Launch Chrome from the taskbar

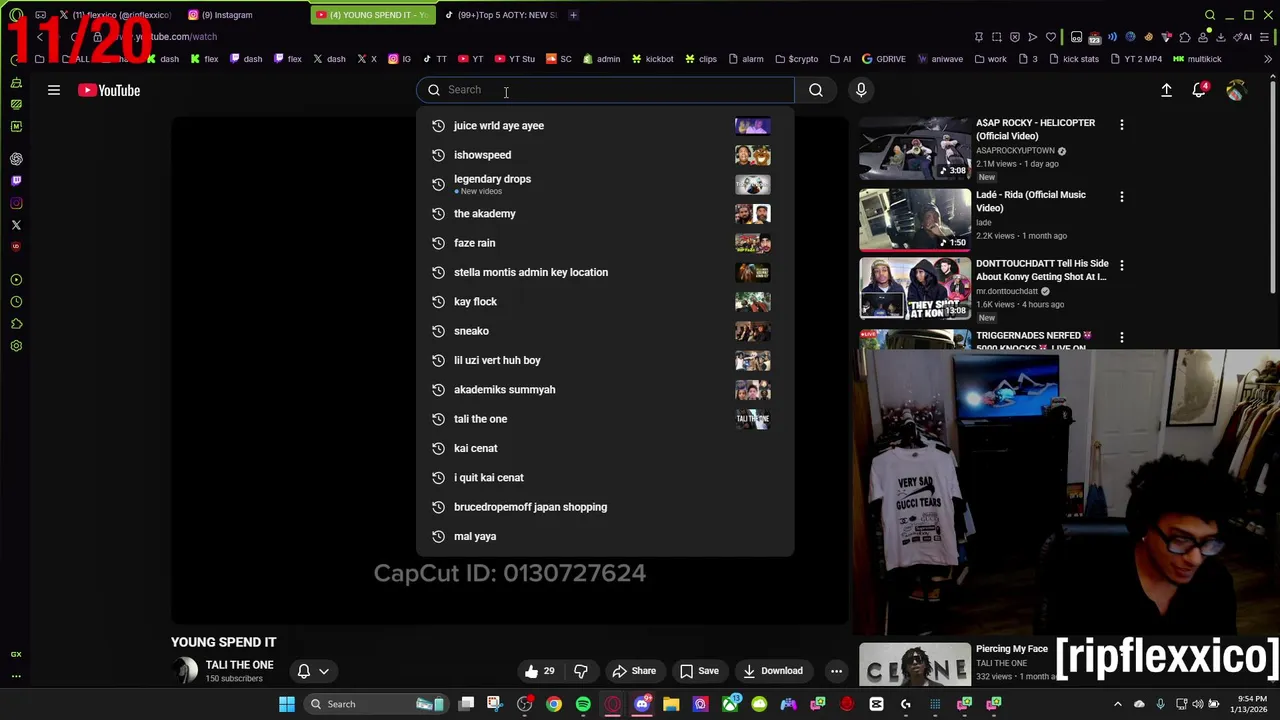click(x=554, y=704)
